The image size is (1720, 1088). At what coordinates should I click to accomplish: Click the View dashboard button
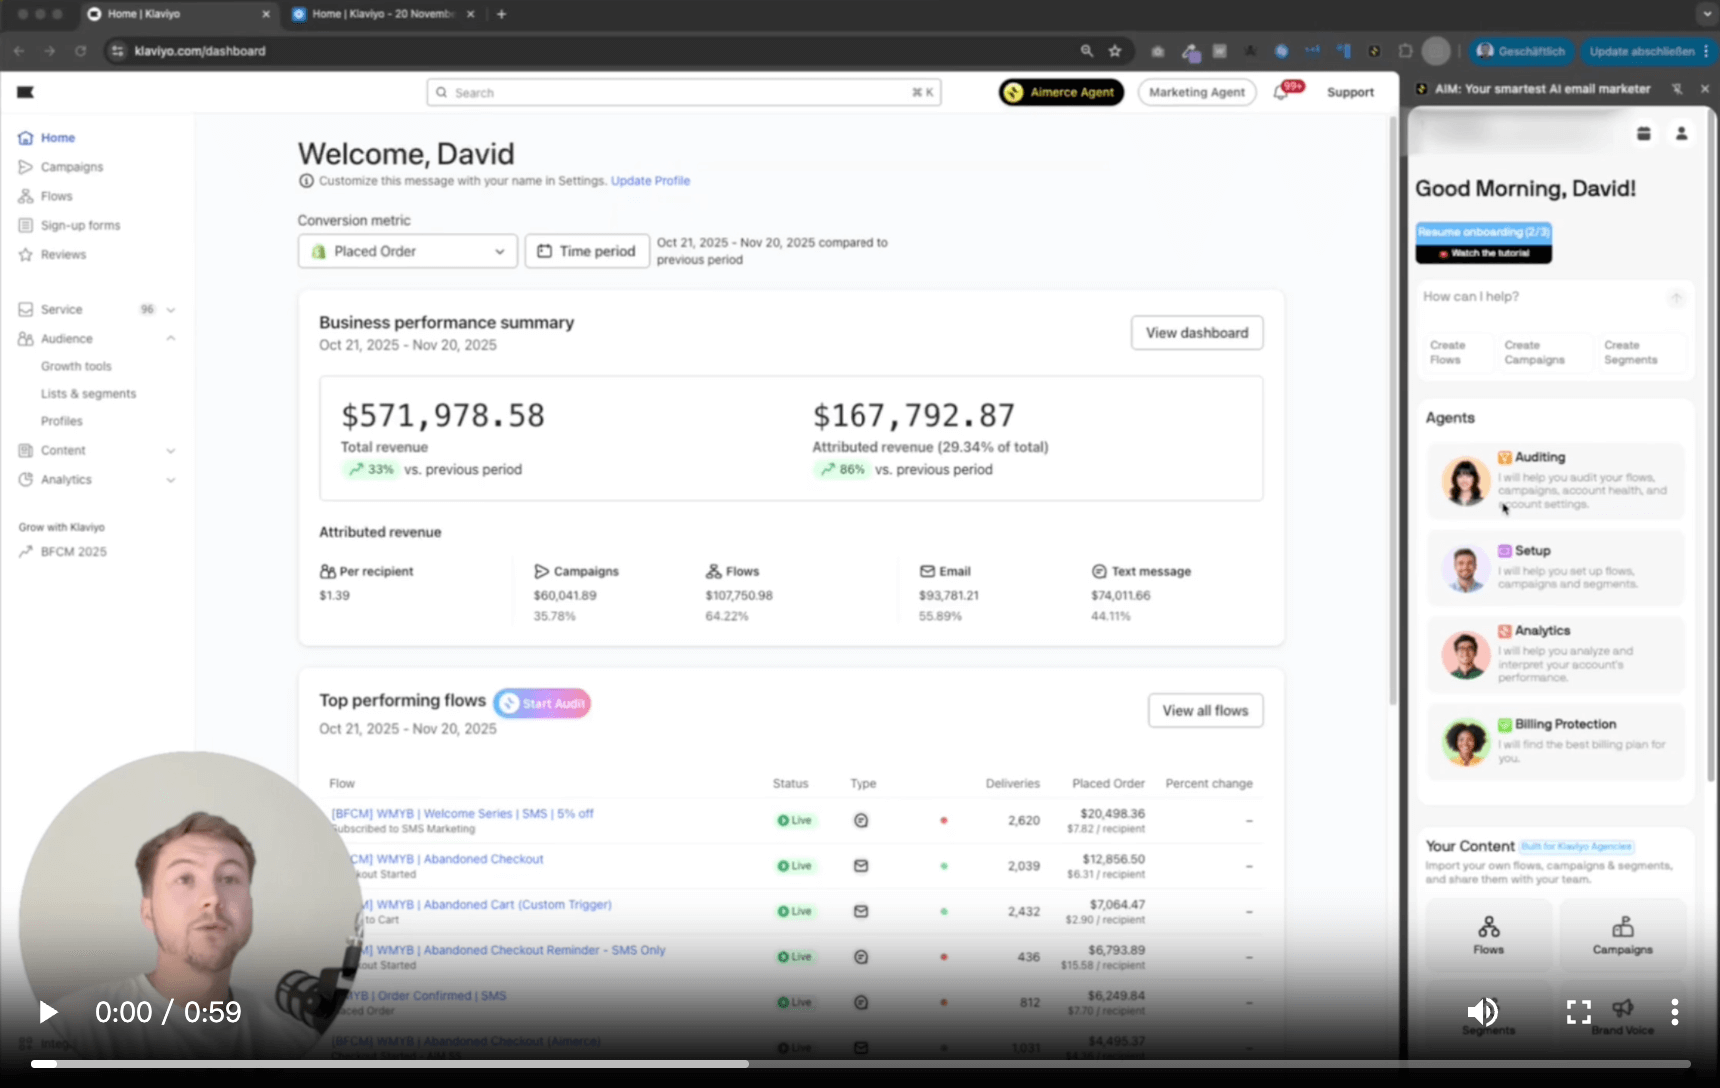(1196, 333)
